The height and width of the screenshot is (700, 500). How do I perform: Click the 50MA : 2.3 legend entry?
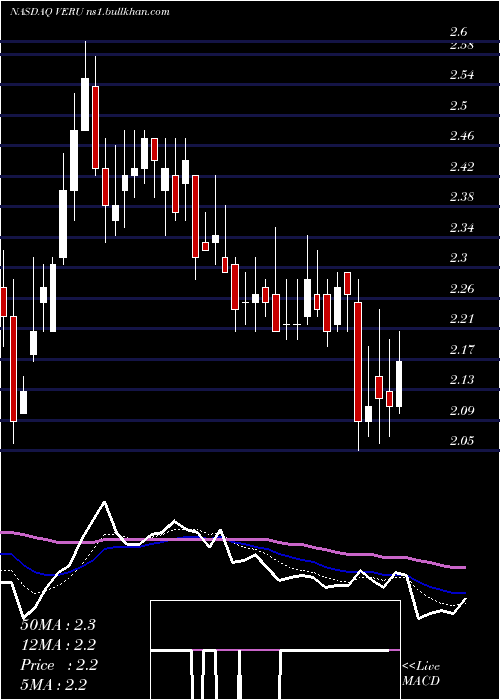[x=58, y=625]
